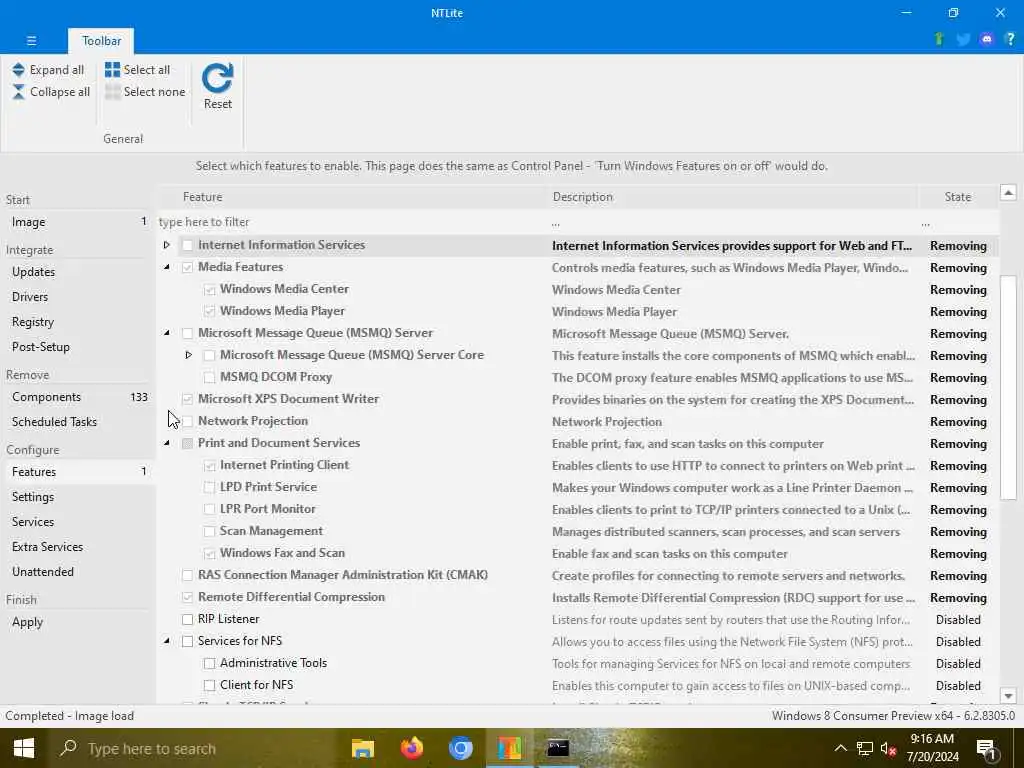Click the Expand all icon
This screenshot has height=768, width=1024.
click(x=18, y=70)
